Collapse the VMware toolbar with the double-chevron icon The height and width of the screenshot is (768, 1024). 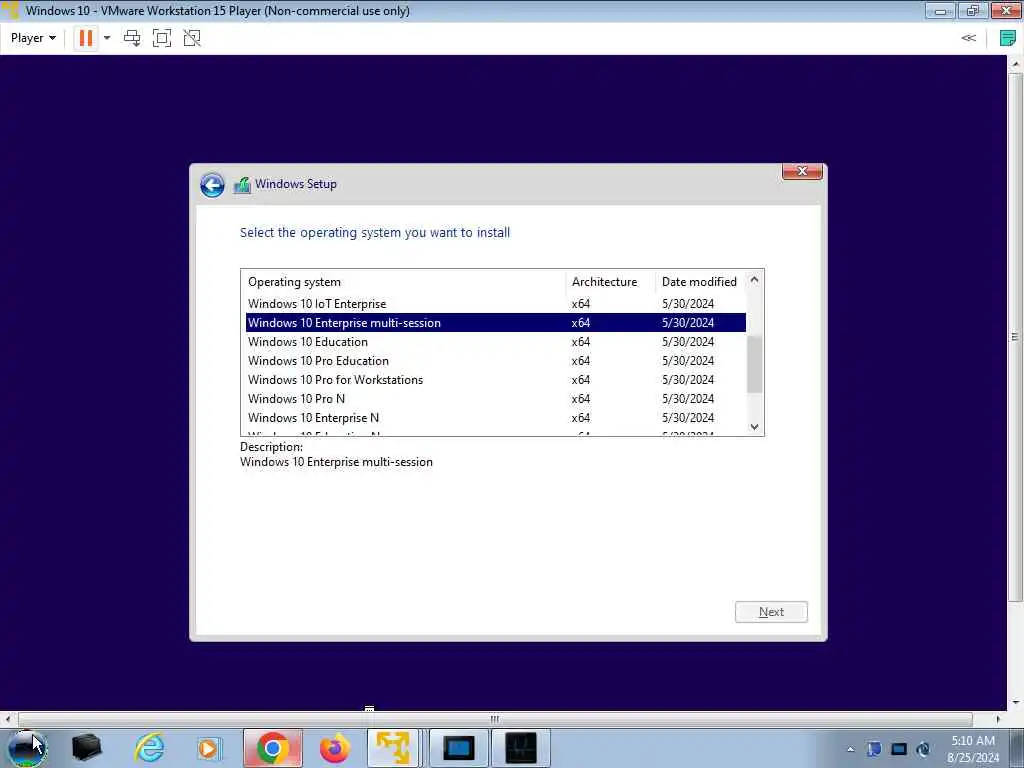(968, 38)
